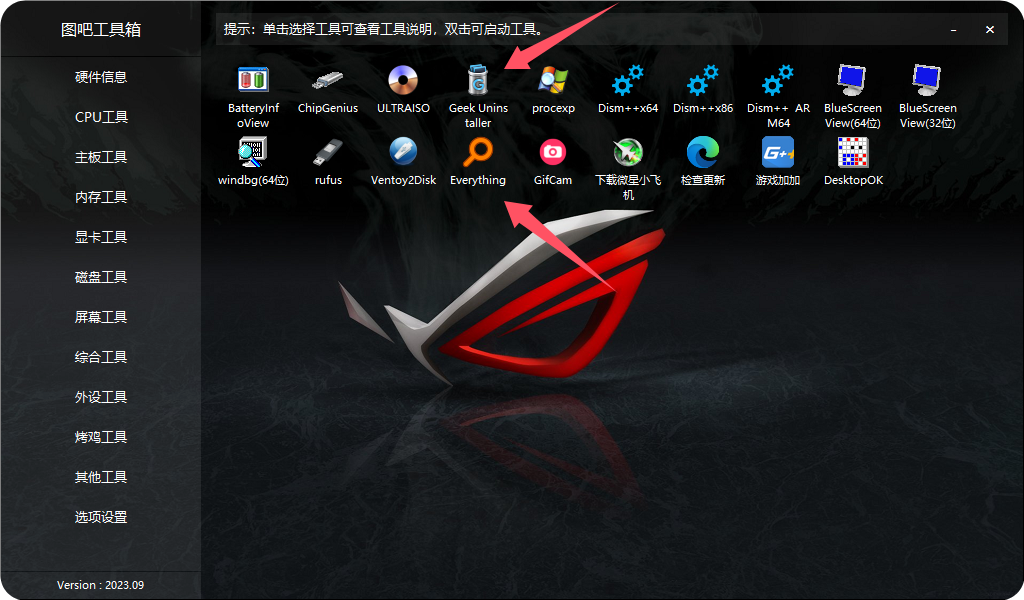Click the ChipGenius USB icon
The height and width of the screenshot is (600, 1024).
[x=328, y=80]
